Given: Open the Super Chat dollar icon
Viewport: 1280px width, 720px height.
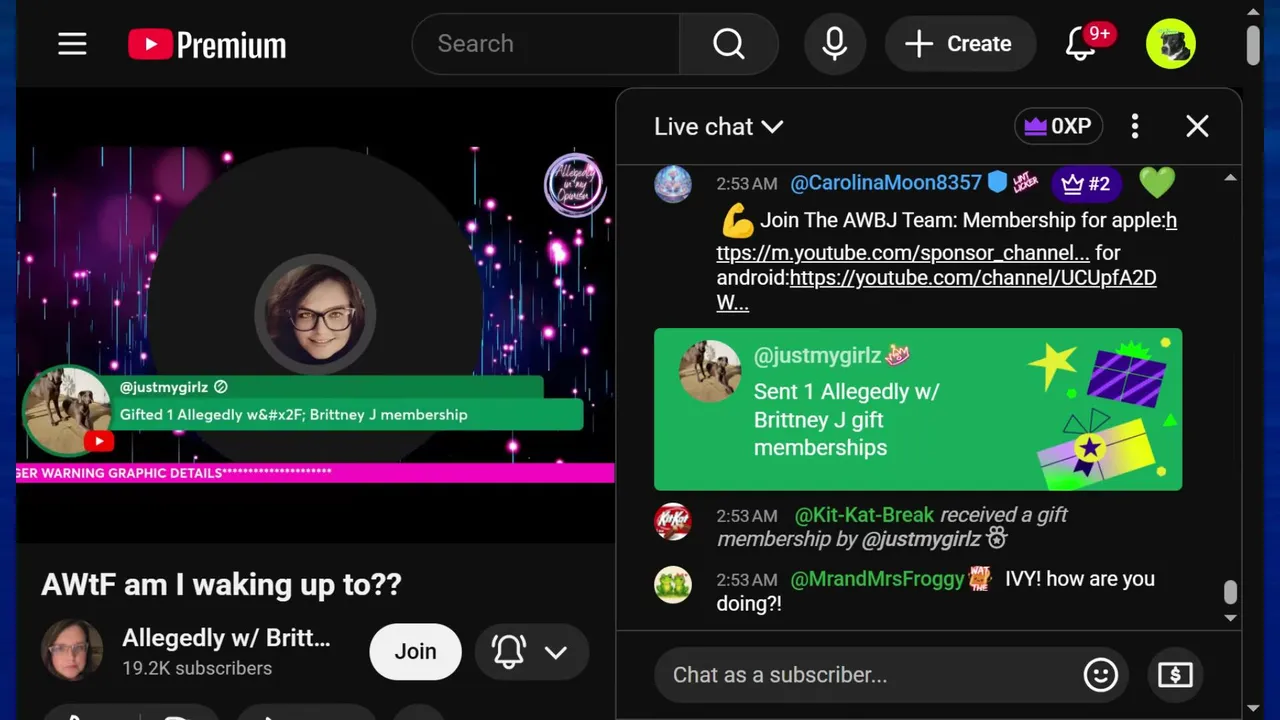Looking at the screenshot, I should (1175, 675).
